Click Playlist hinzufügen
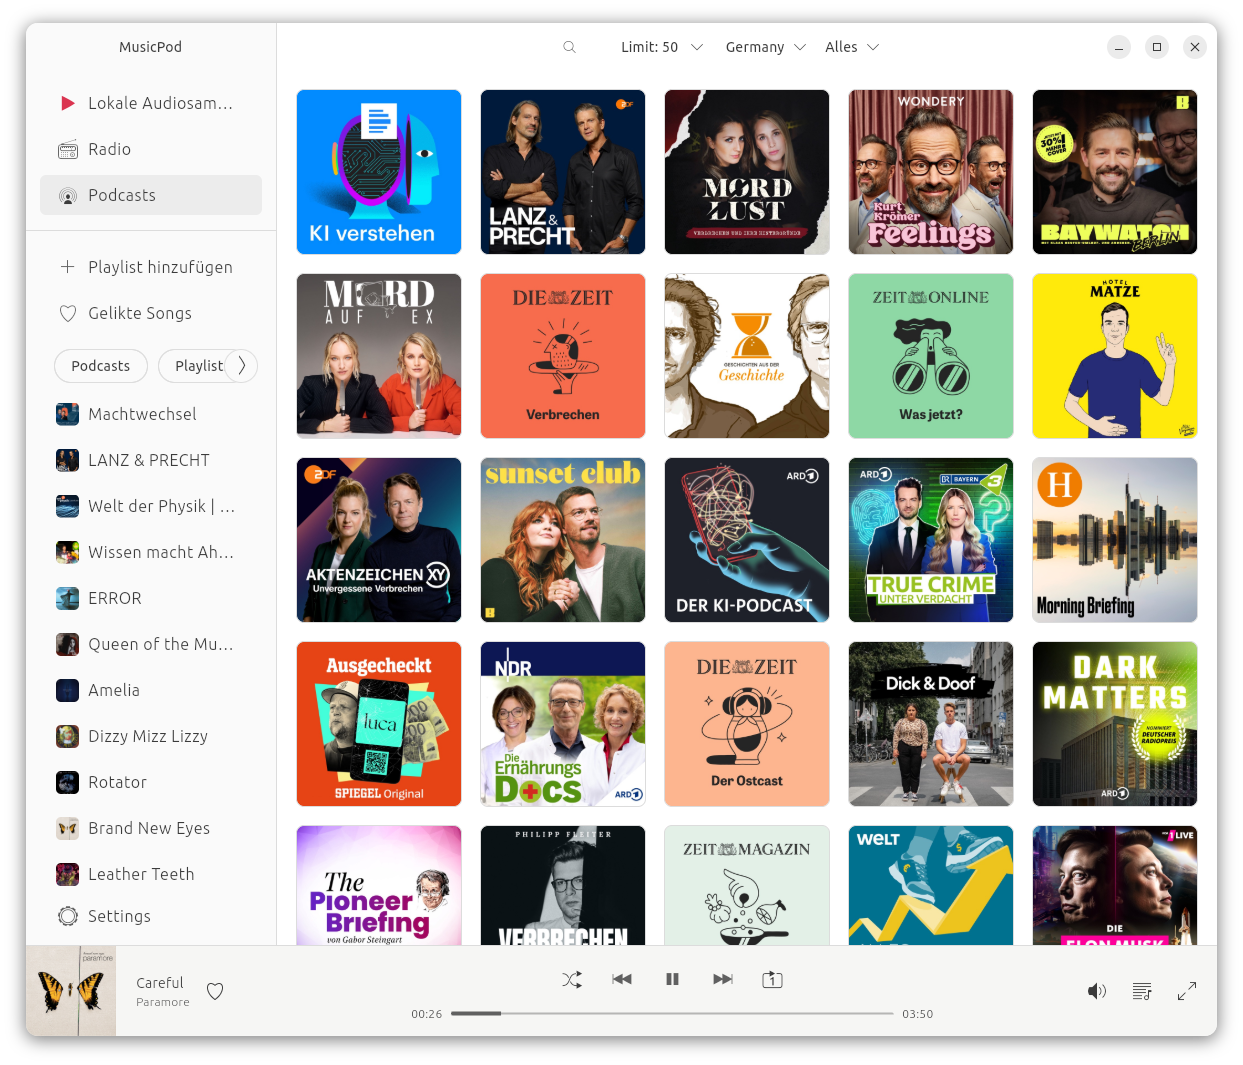 click(x=151, y=267)
